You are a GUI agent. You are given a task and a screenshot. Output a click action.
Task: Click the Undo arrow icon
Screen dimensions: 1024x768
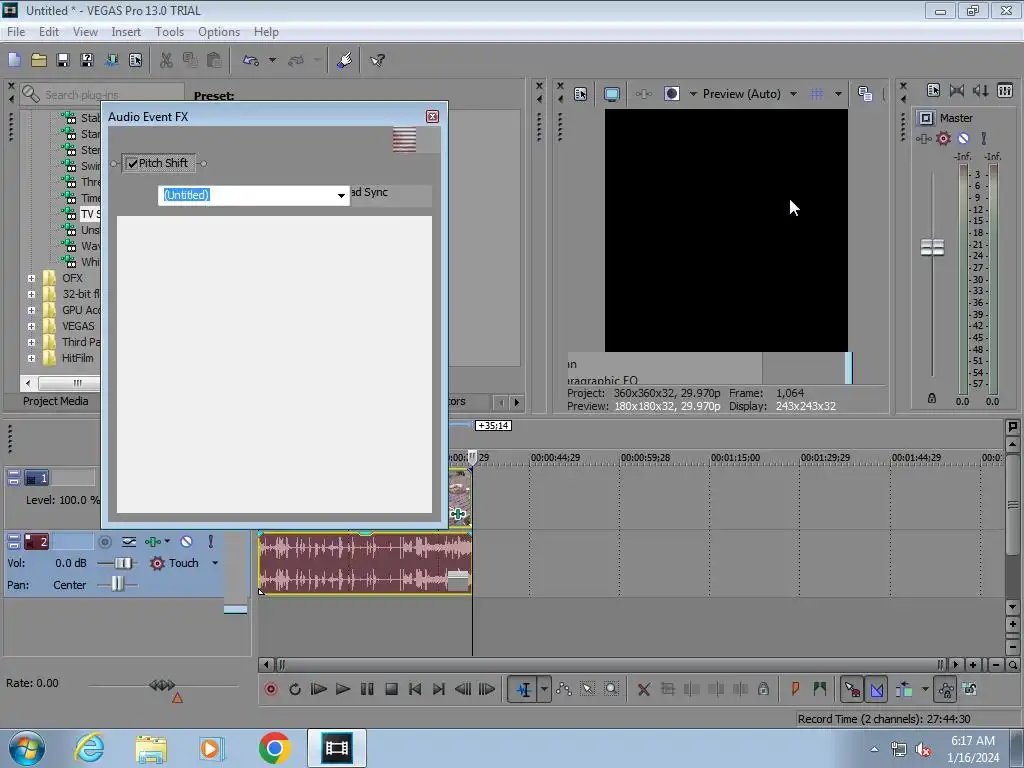[x=251, y=60]
